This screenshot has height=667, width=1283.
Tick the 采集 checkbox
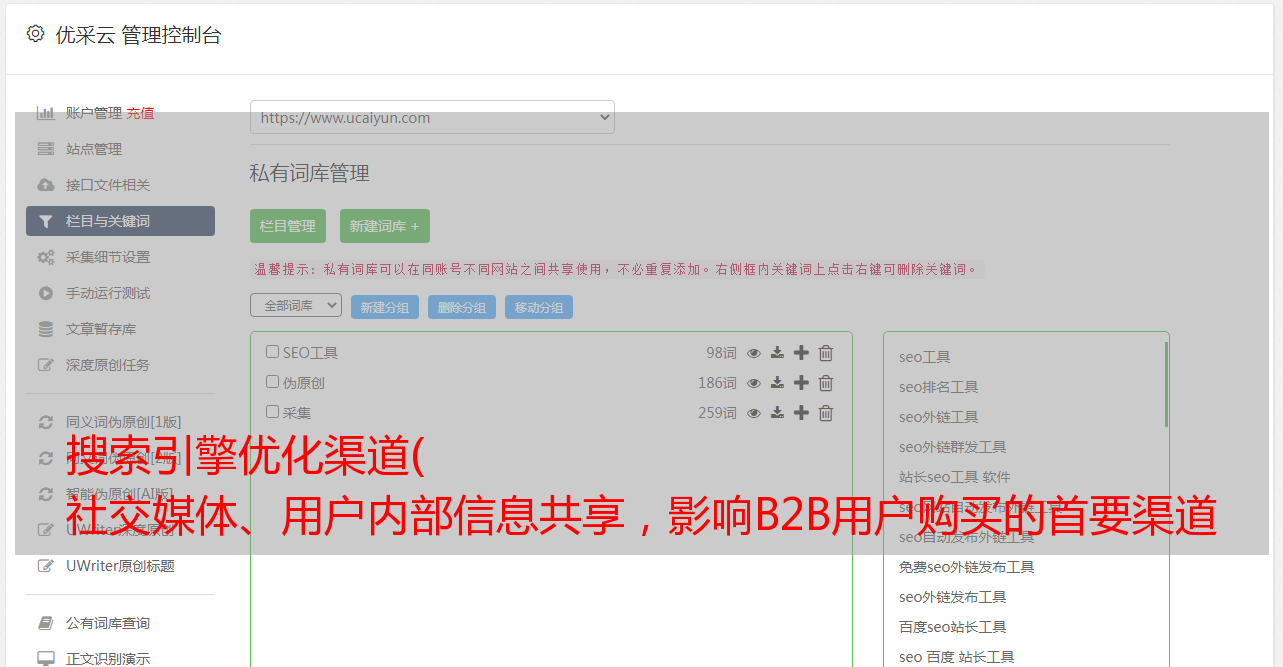[272, 412]
